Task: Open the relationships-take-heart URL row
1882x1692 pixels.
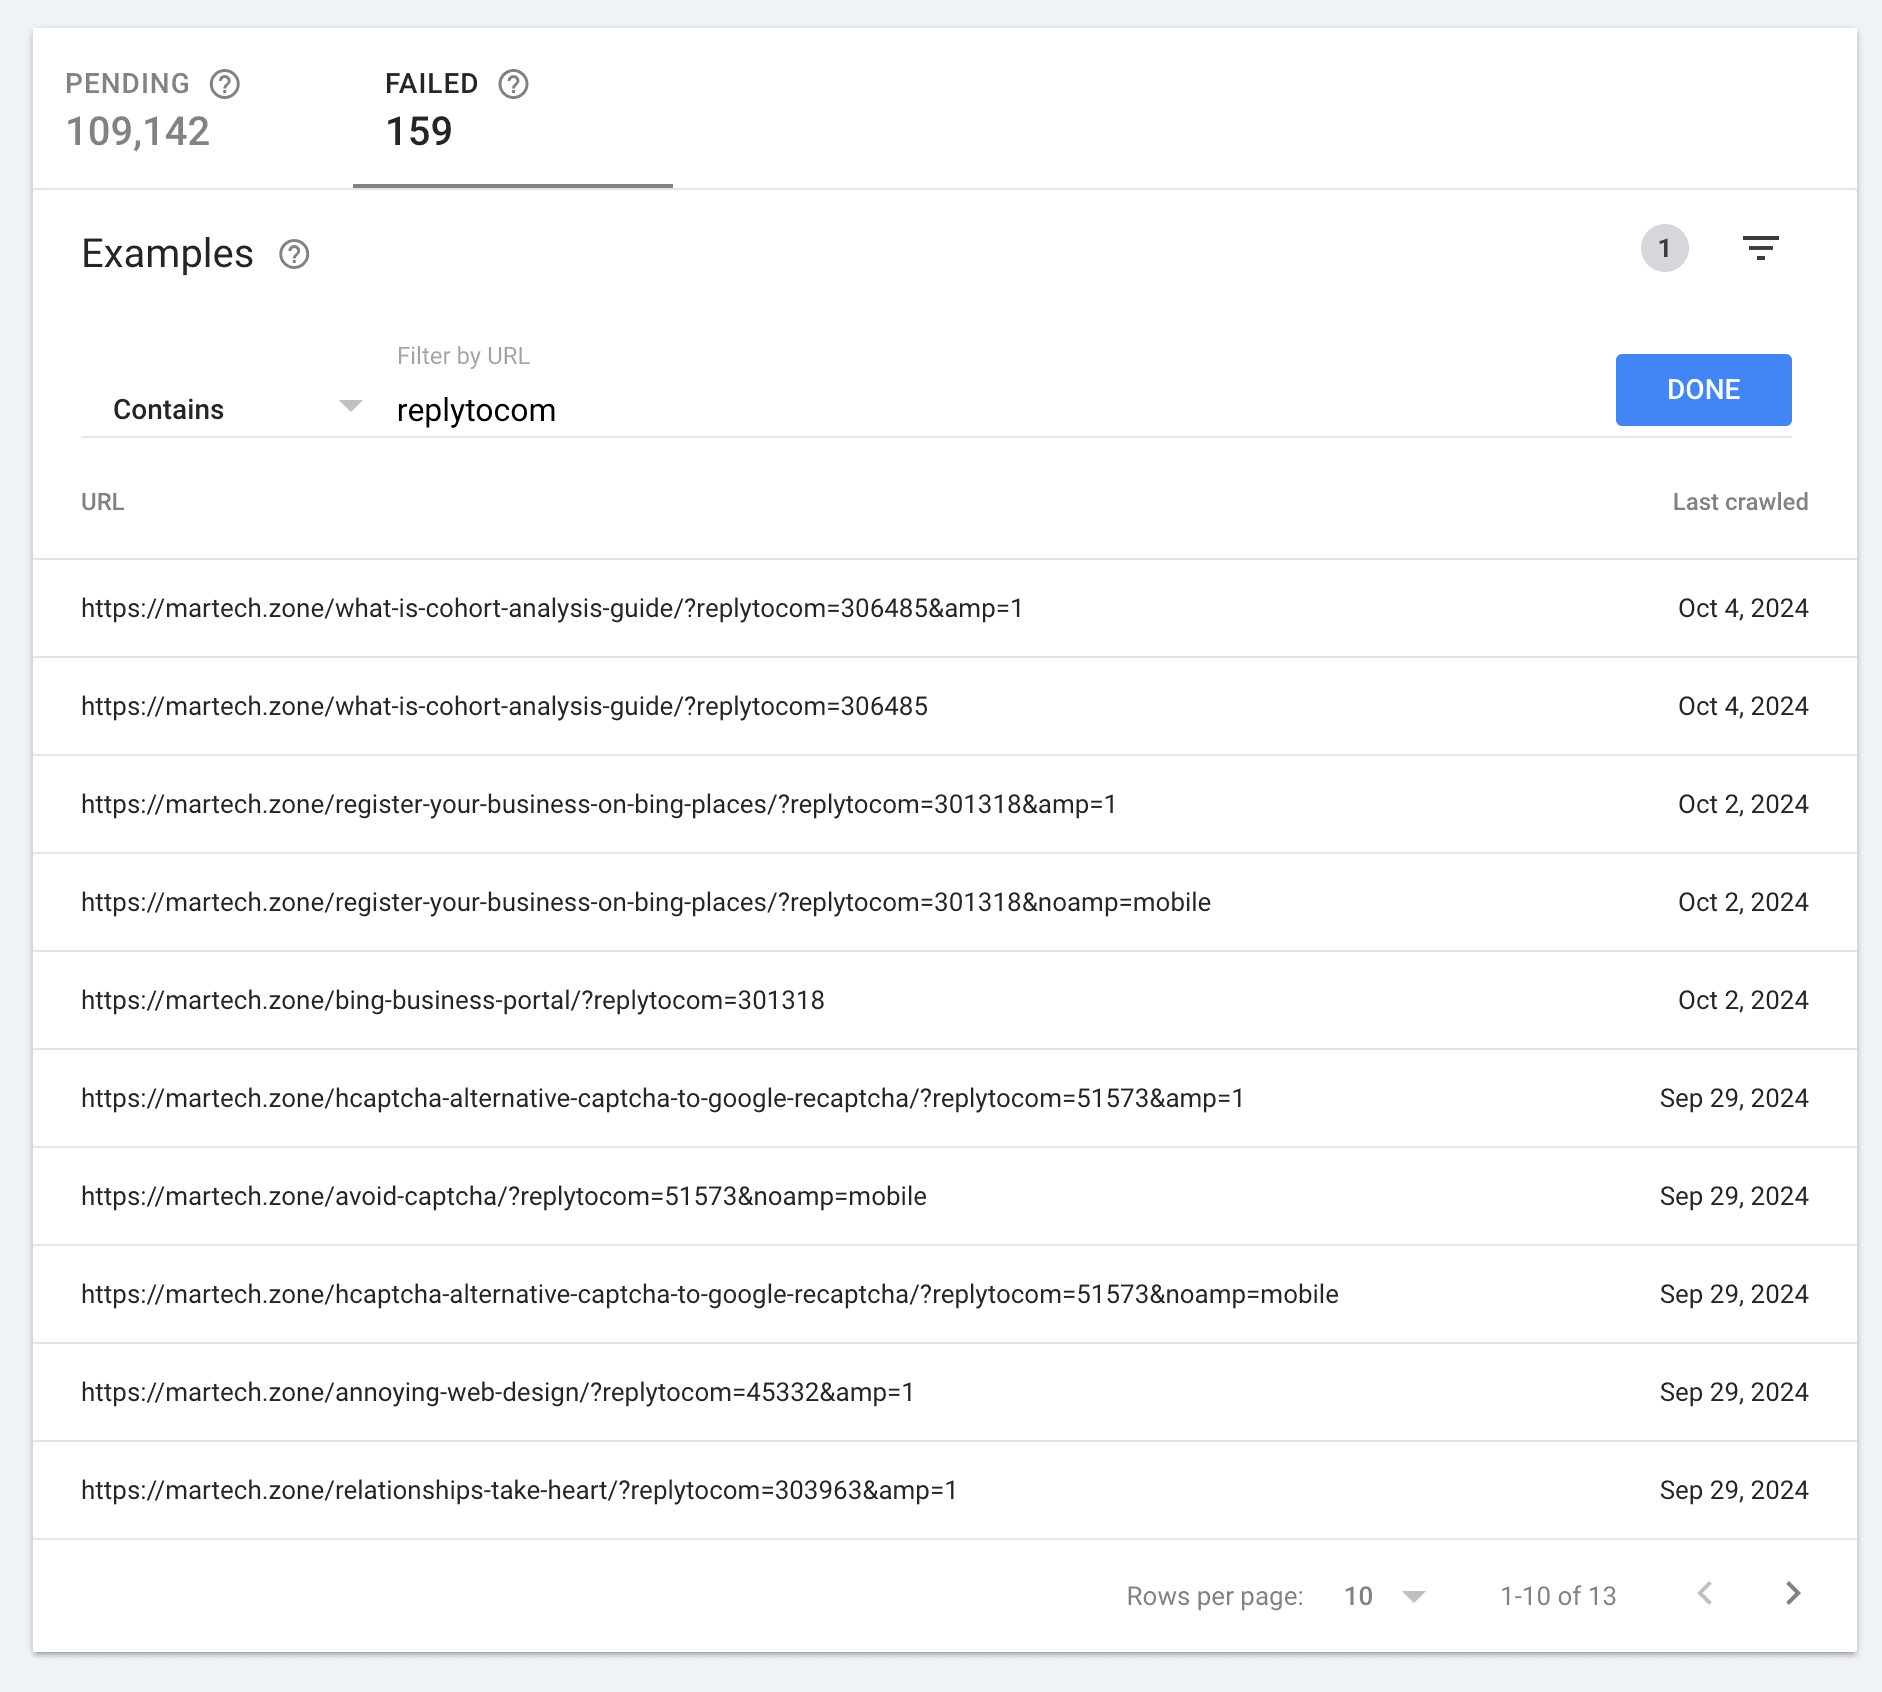Action: click(x=519, y=1490)
